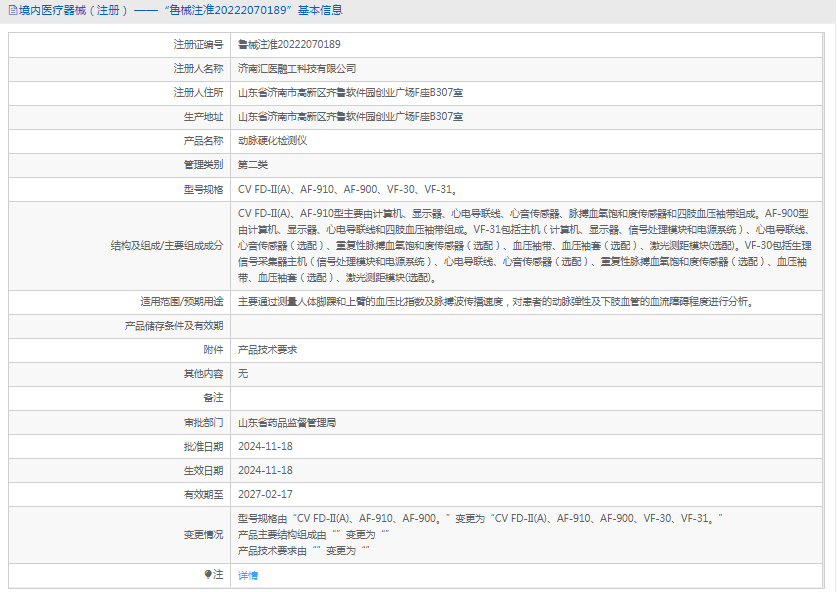Select approving department 山东省药品监督管理局
Screen dimensions: 837x592
(x=287, y=423)
